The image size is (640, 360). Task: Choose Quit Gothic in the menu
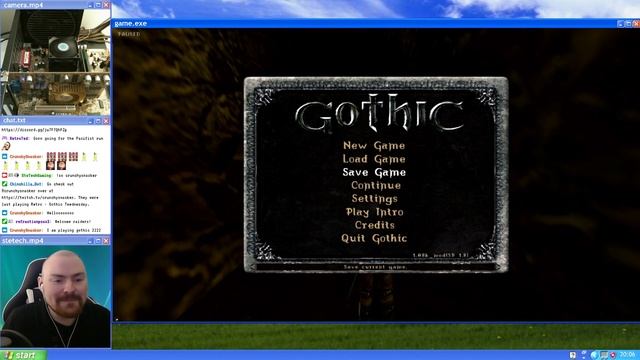coord(374,238)
